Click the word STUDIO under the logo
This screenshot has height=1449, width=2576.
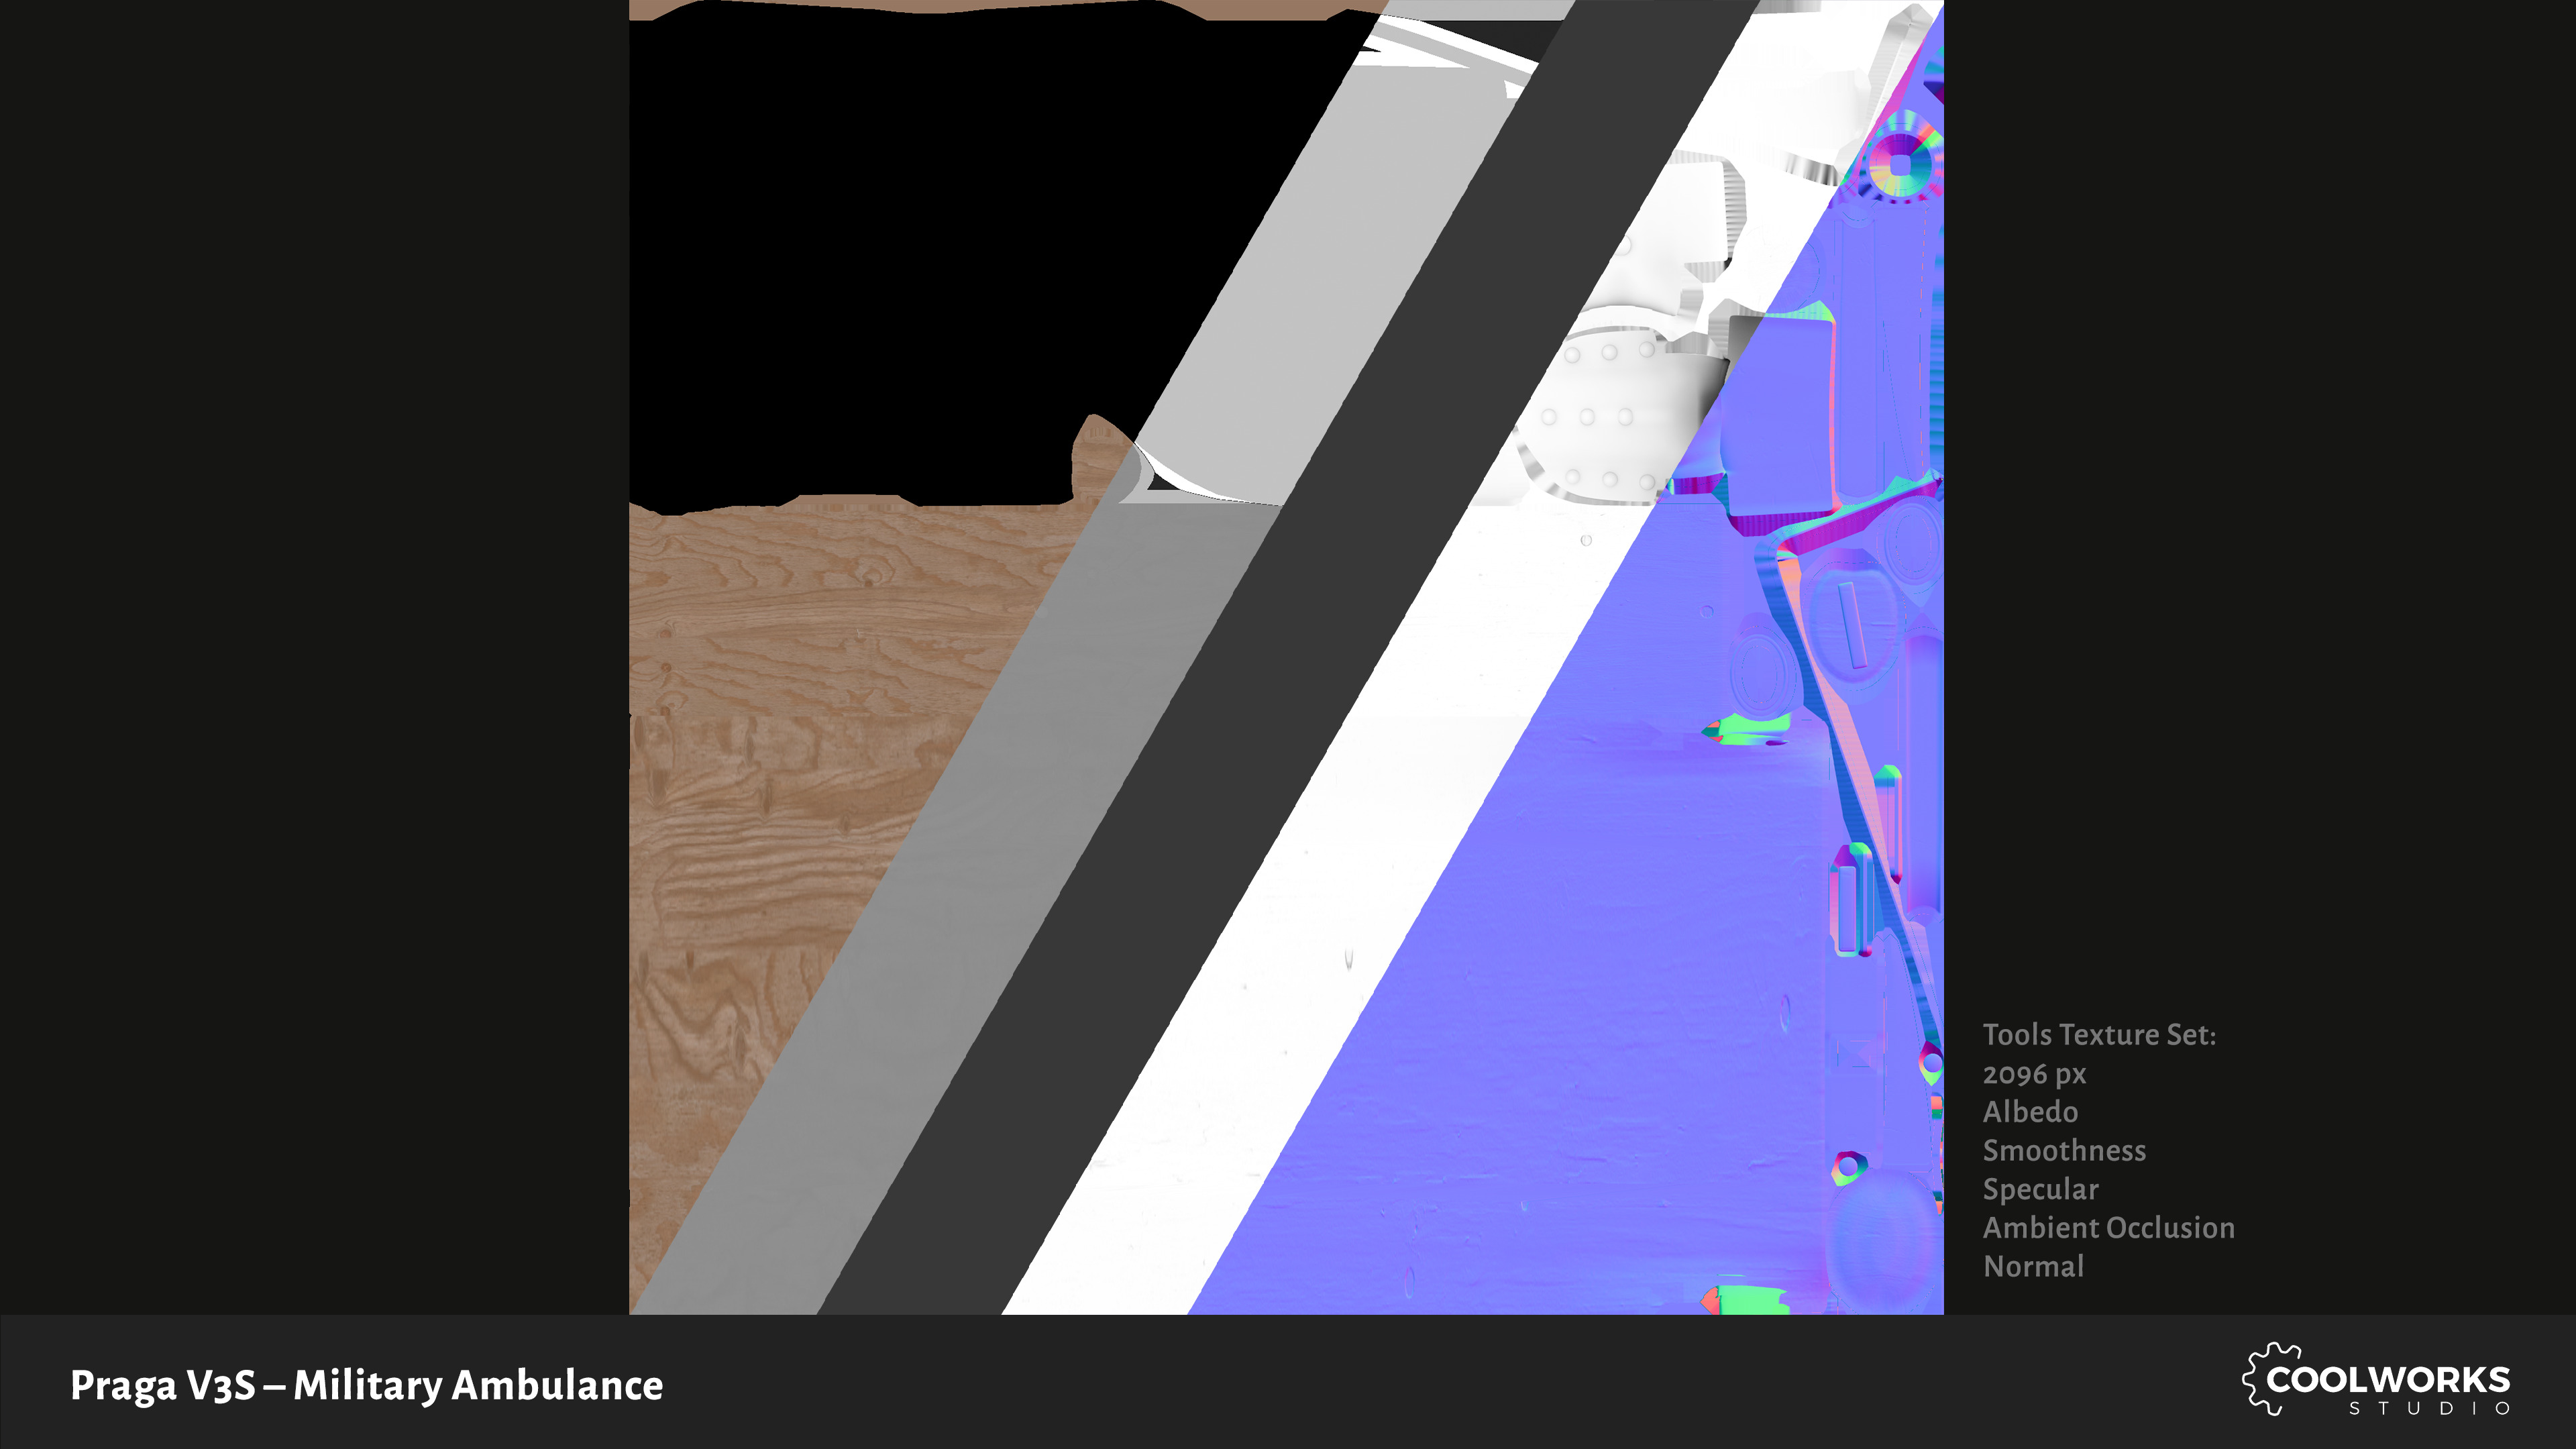pyautogui.click(x=2429, y=1409)
